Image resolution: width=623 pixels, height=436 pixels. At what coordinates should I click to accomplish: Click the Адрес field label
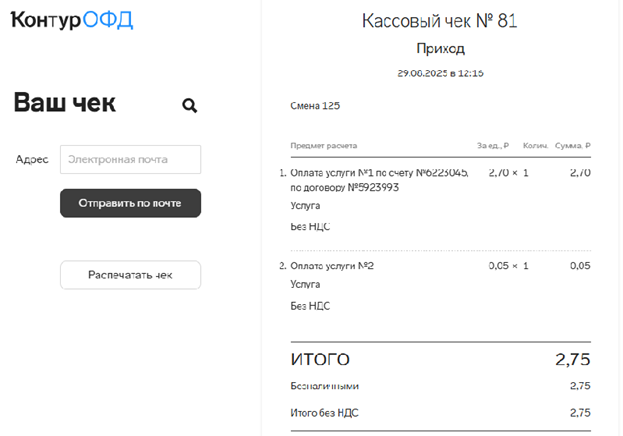pos(32,159)
